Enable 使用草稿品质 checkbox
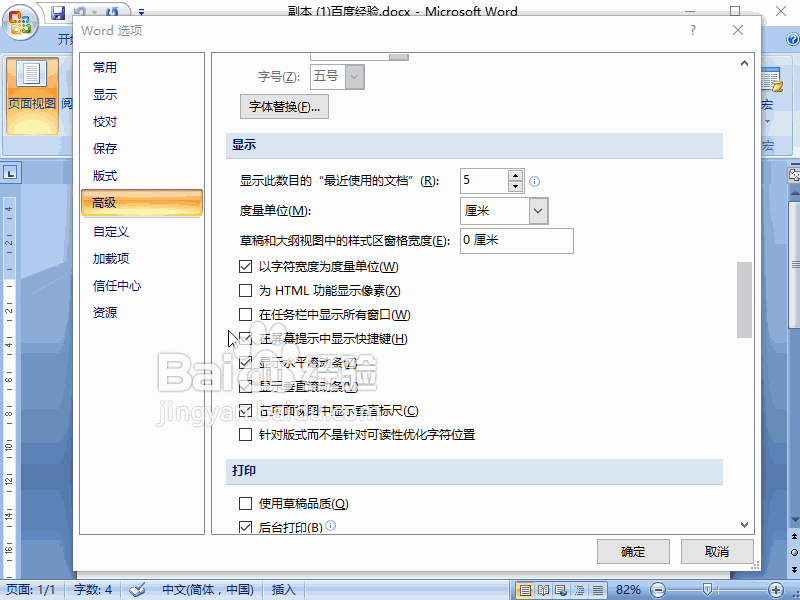 click(x=245, y=504)
